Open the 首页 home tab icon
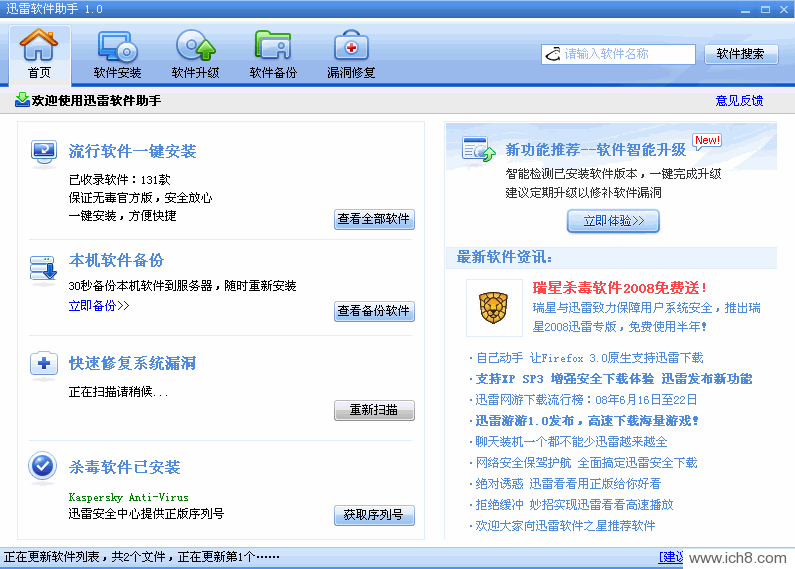Image resolution: width=795 pixels, height=569 pixels. (x=39, y=45)
